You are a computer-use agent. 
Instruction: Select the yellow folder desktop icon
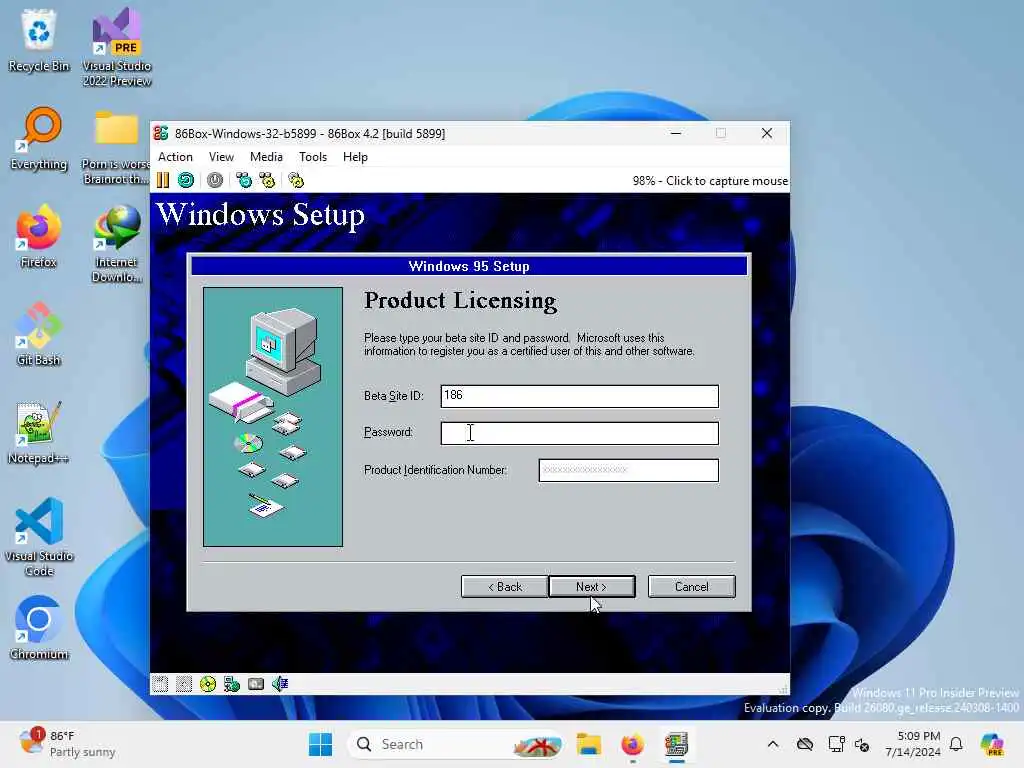tap(117, 148)
